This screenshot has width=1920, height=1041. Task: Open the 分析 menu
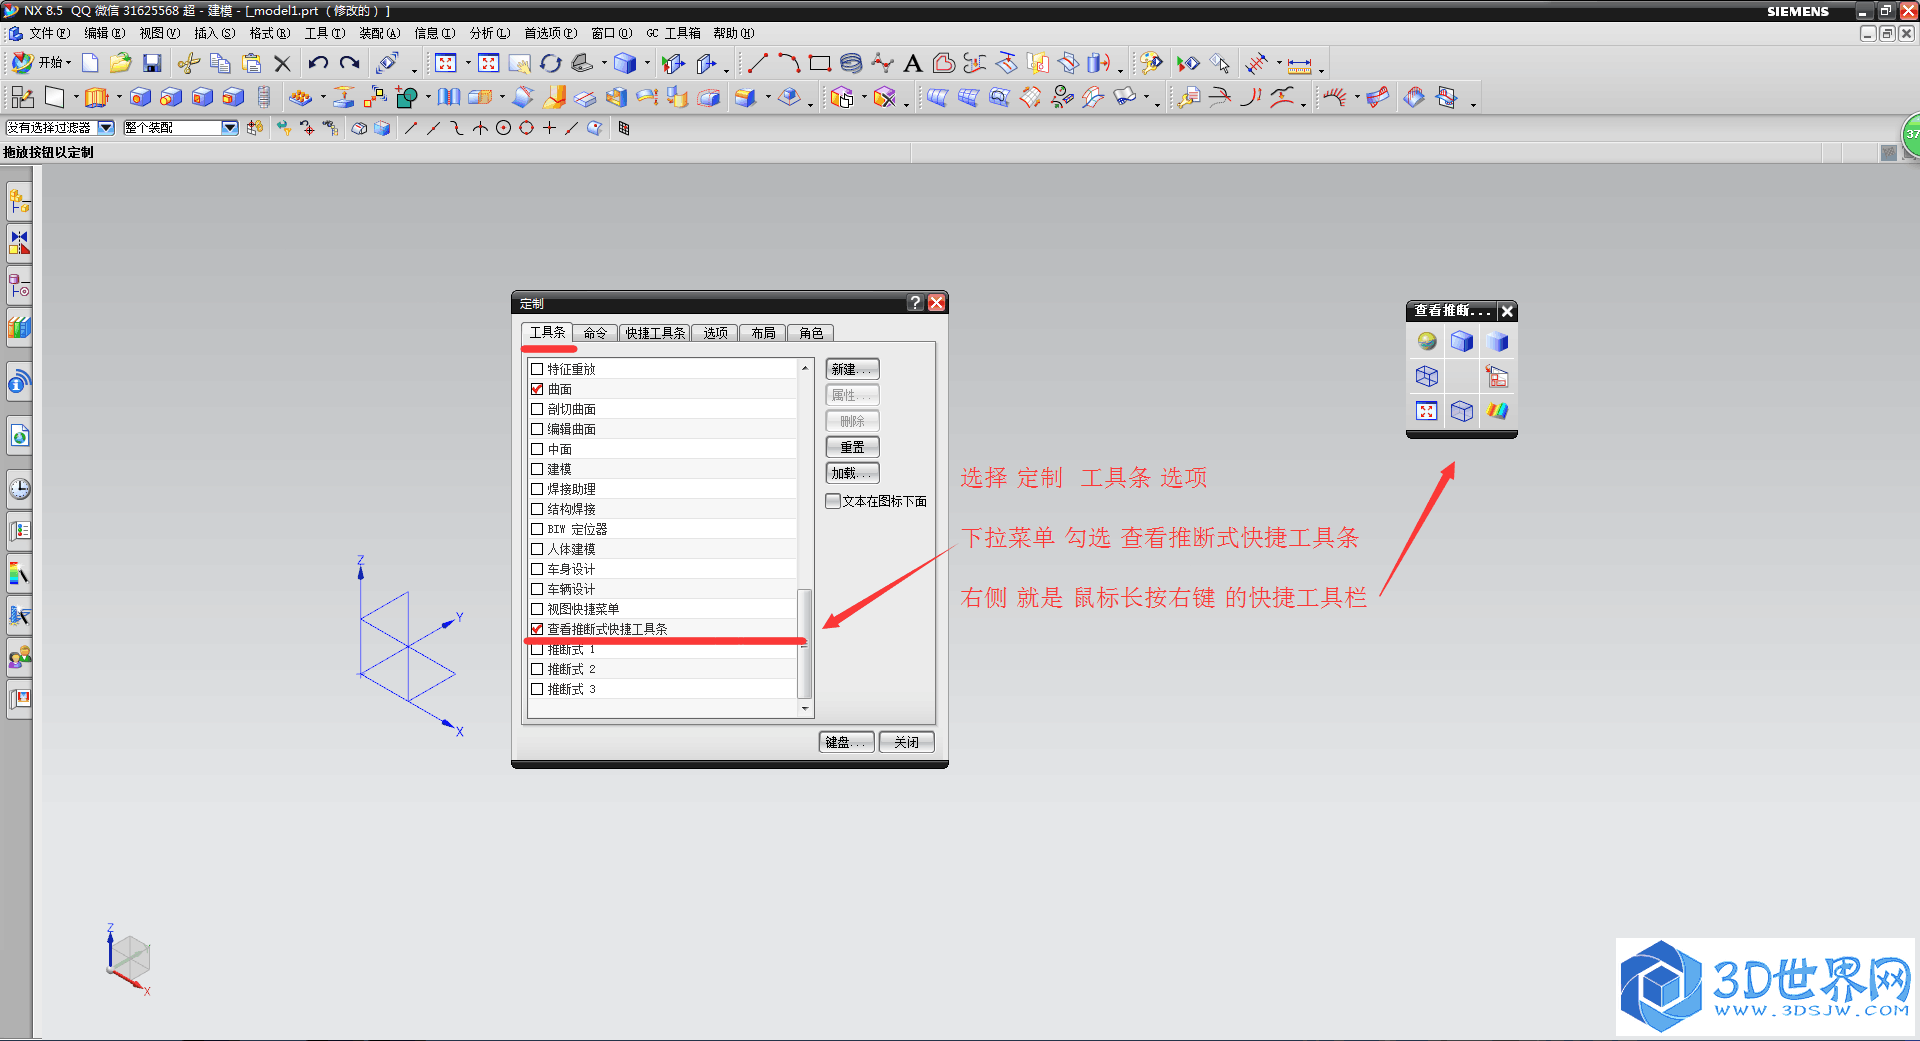pyautogui.click(x=490, y=33)
